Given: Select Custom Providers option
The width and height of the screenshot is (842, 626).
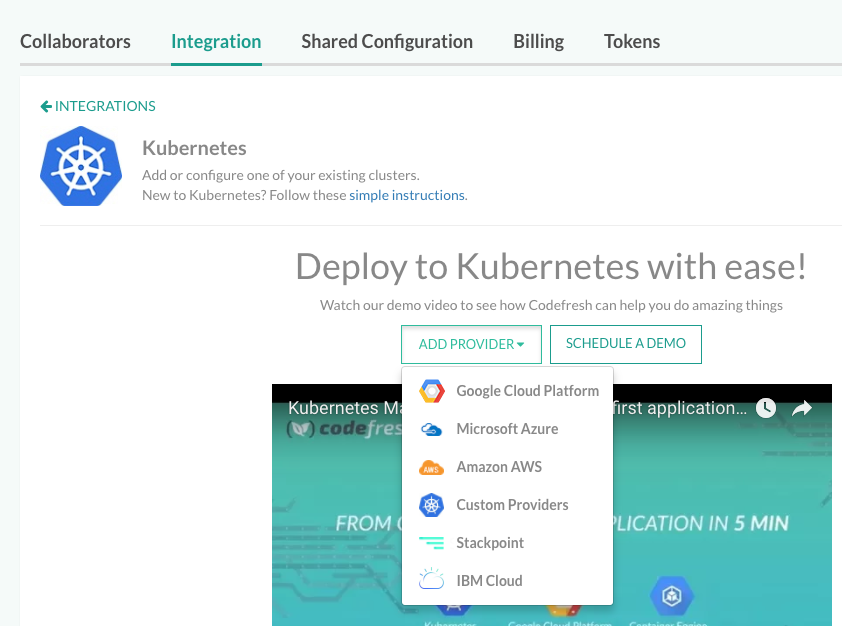Looking at the screenshot, I should pos(507,505).
